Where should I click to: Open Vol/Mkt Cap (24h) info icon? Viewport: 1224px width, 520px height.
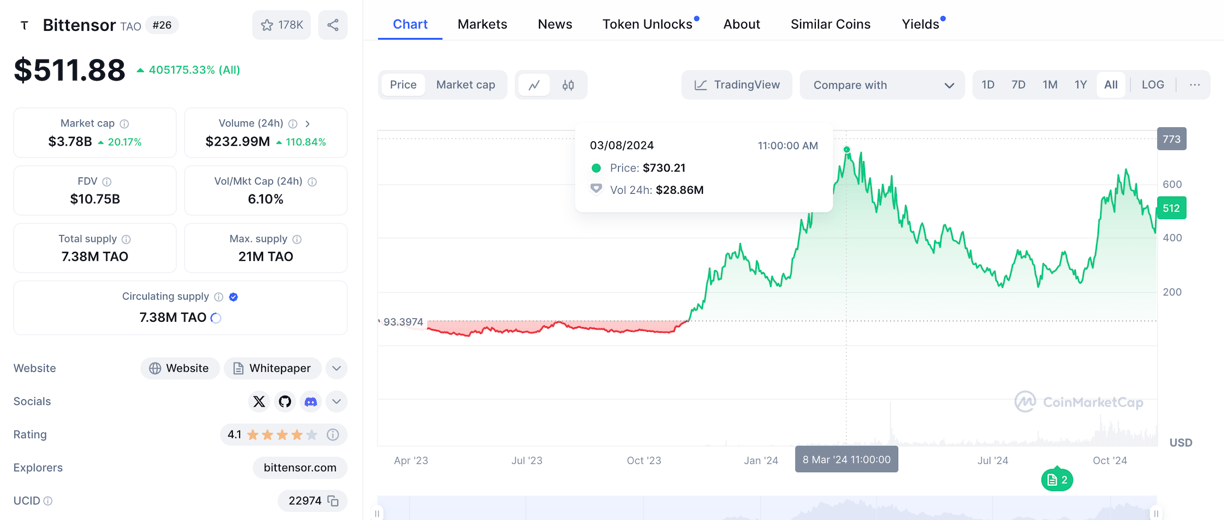(x=312, y=182)
